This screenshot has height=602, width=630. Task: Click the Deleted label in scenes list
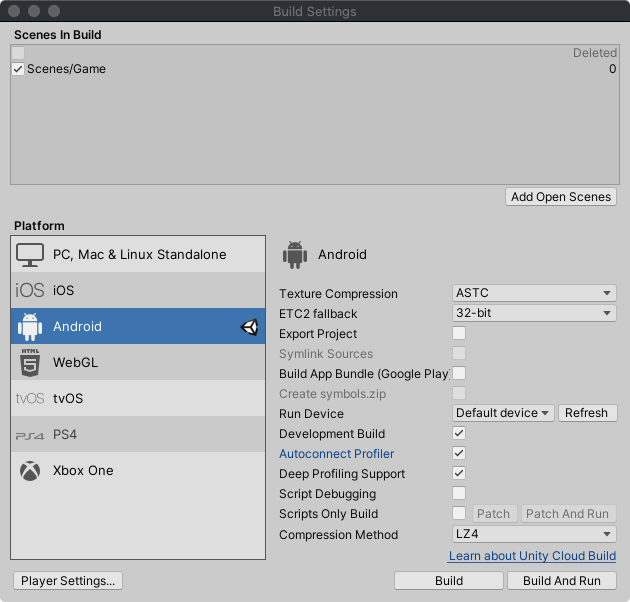pos(595,53)
